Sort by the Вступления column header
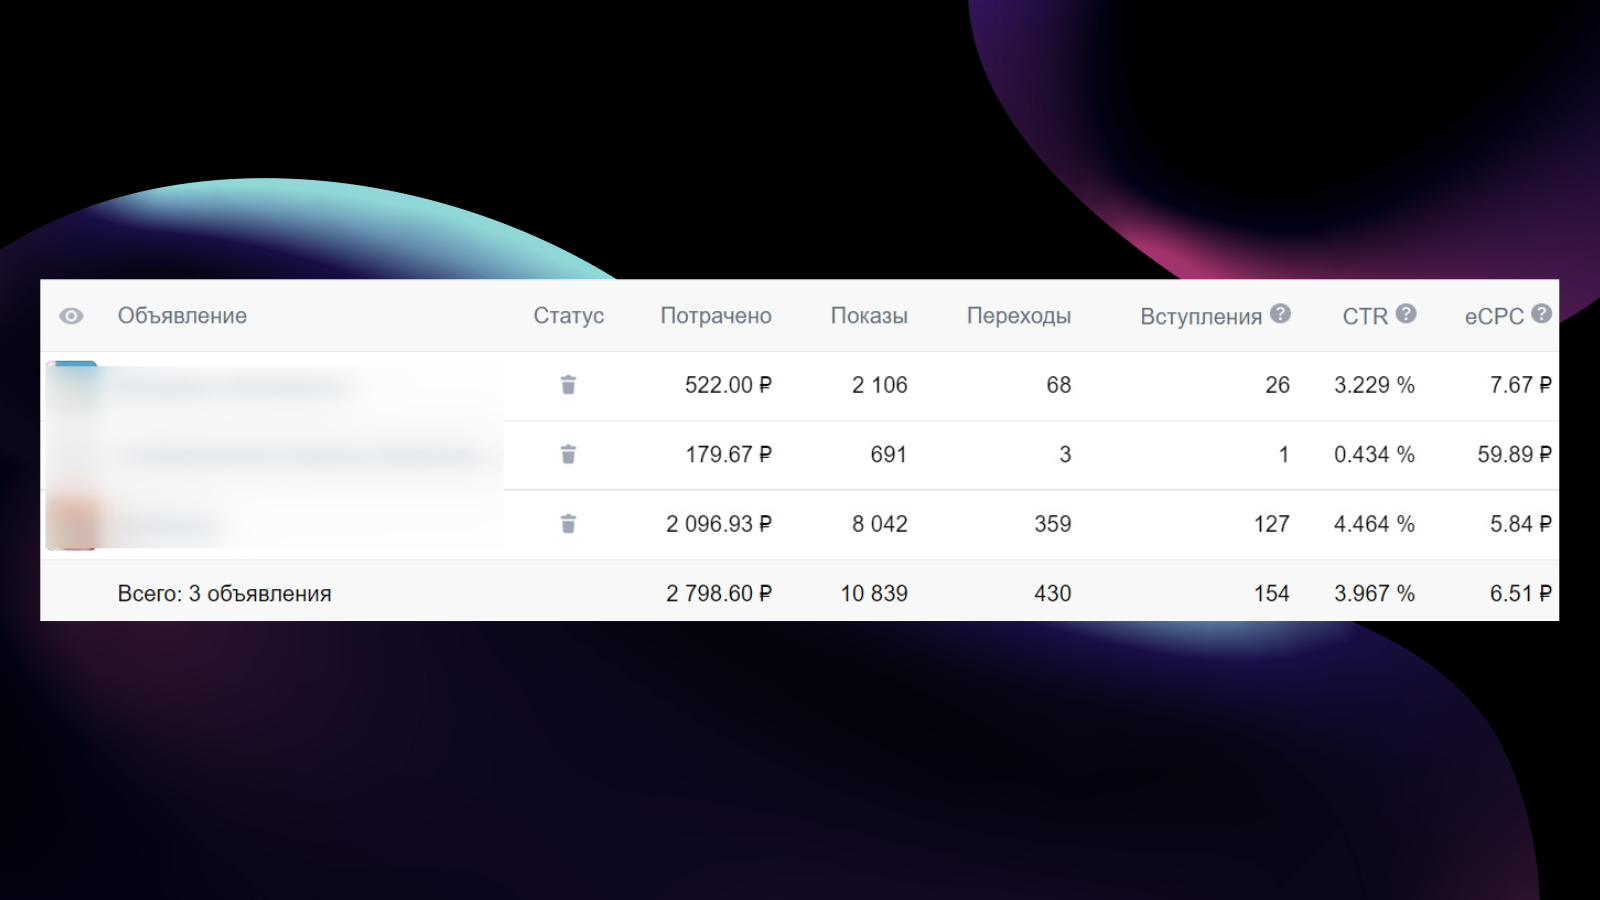This screenshot has height=900, width=1600. (1201, 317)
